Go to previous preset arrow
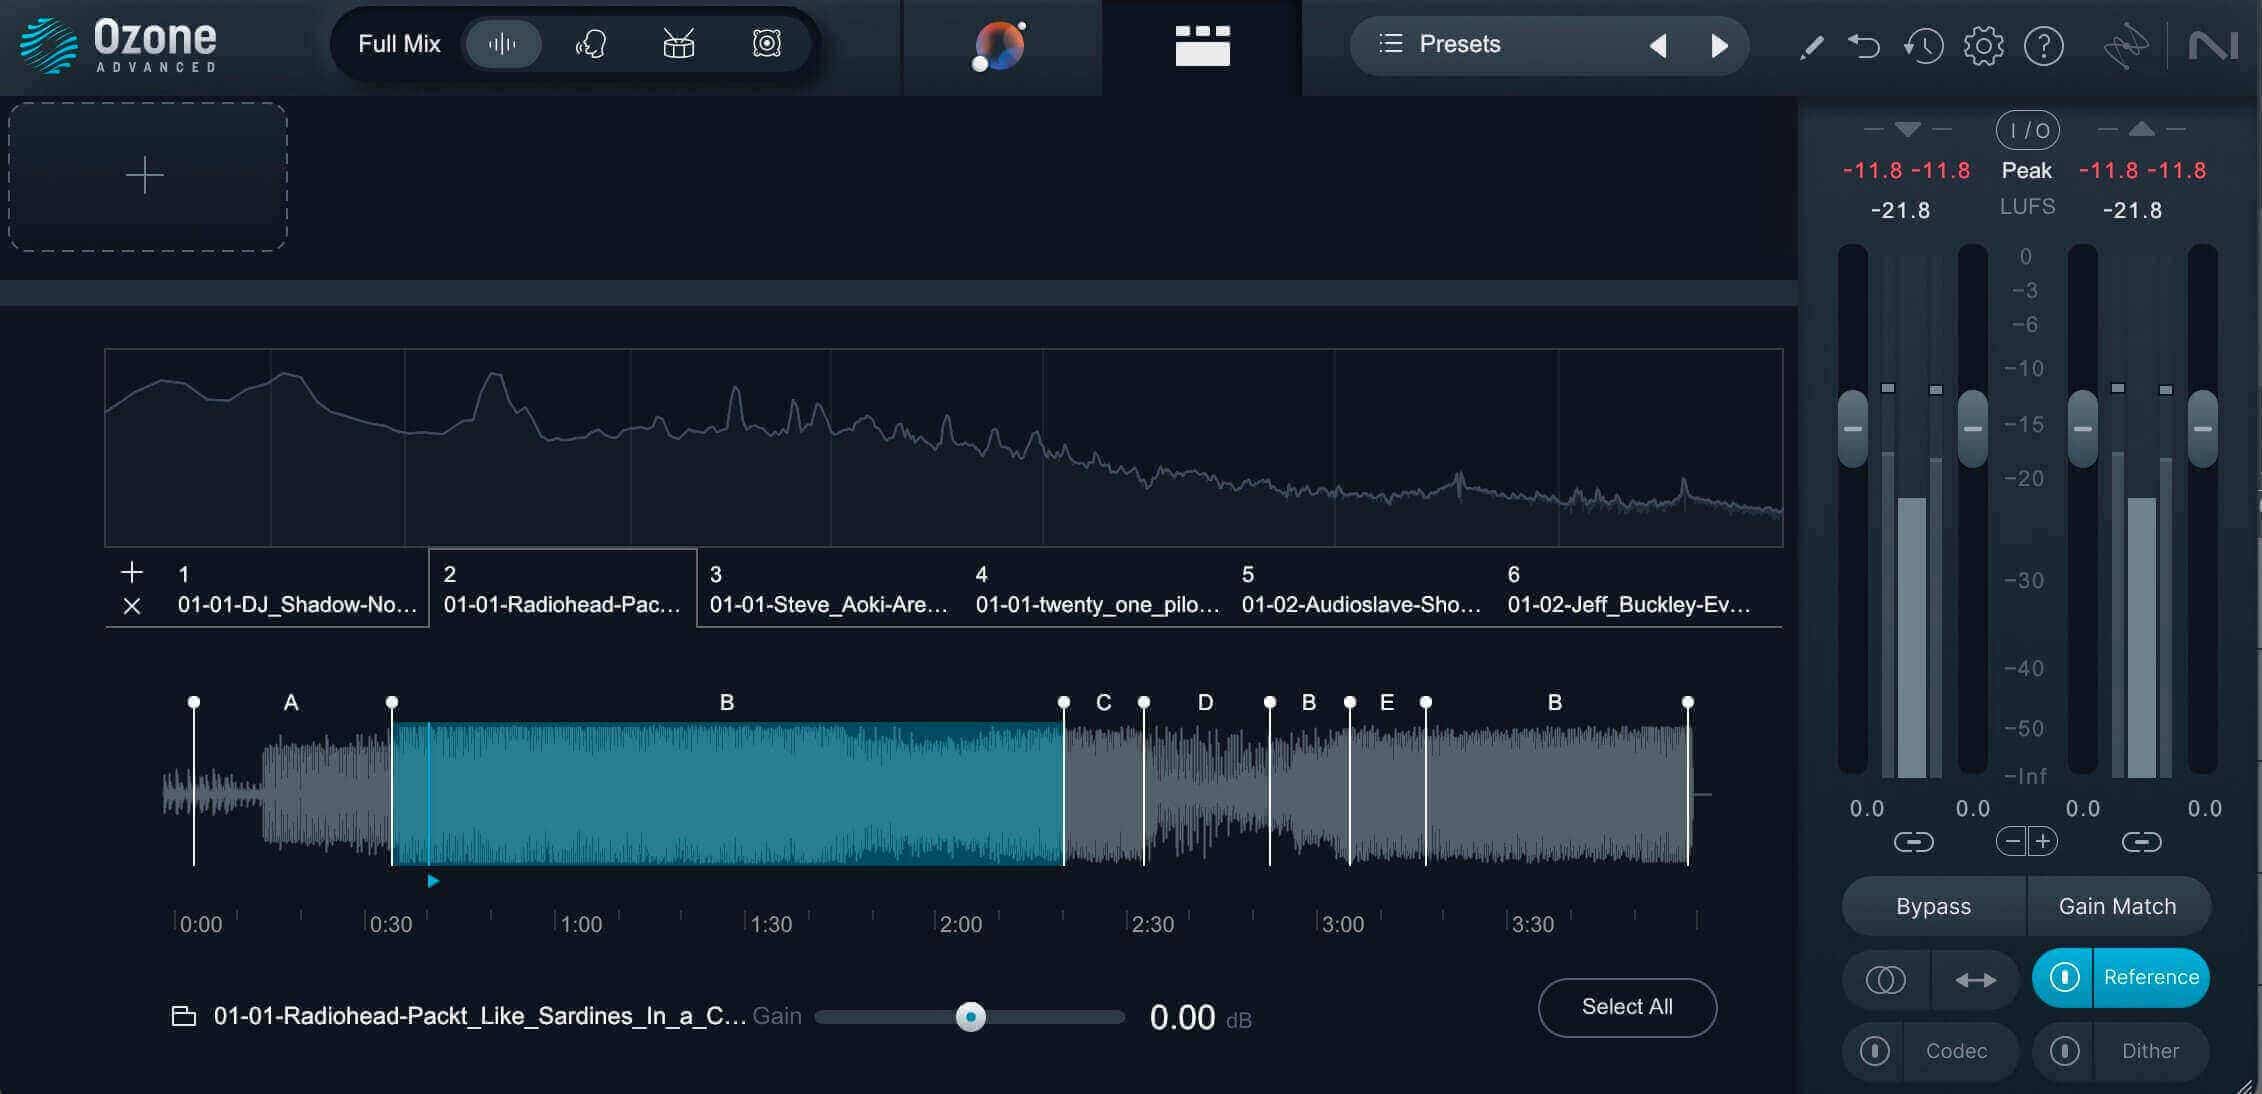This screenshot has height=1094, width=2262. (x=1658, y=46)
